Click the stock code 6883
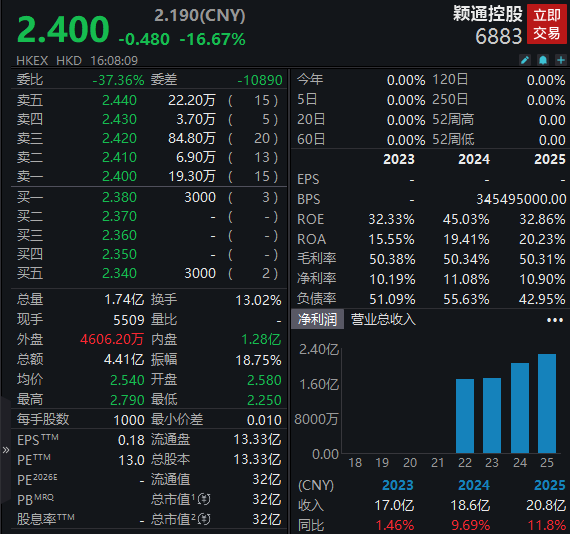This screenshot has height=534, width=570. coord(498,36)
